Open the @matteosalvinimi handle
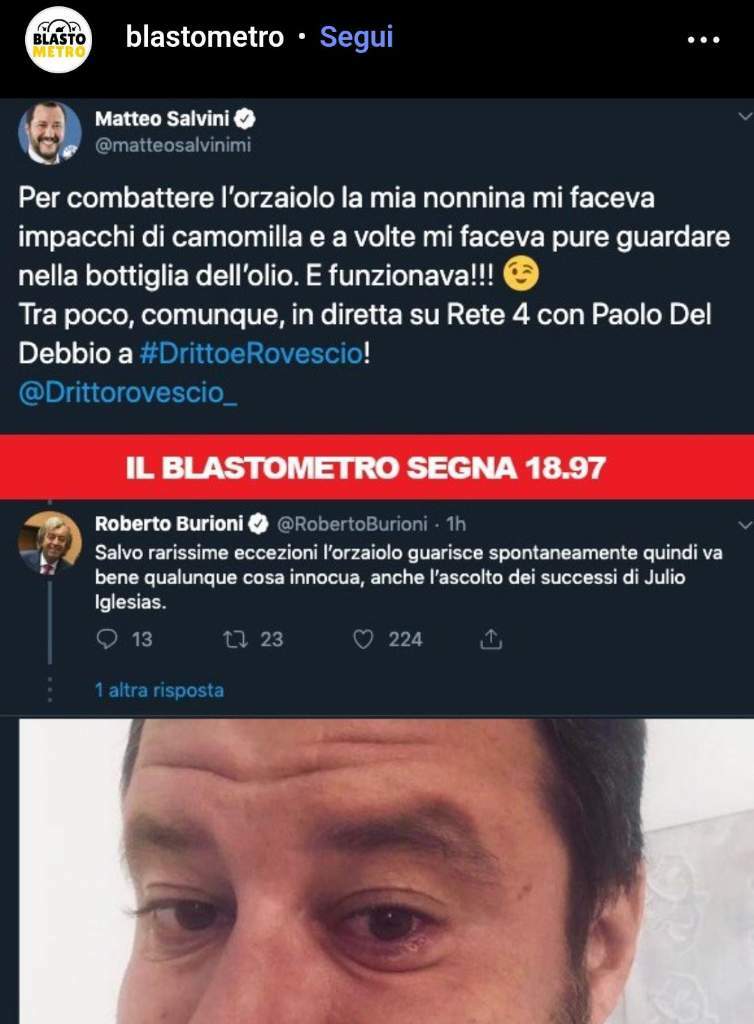The image size is (754, 1024). pyautogui.click(x=173, y=145)
